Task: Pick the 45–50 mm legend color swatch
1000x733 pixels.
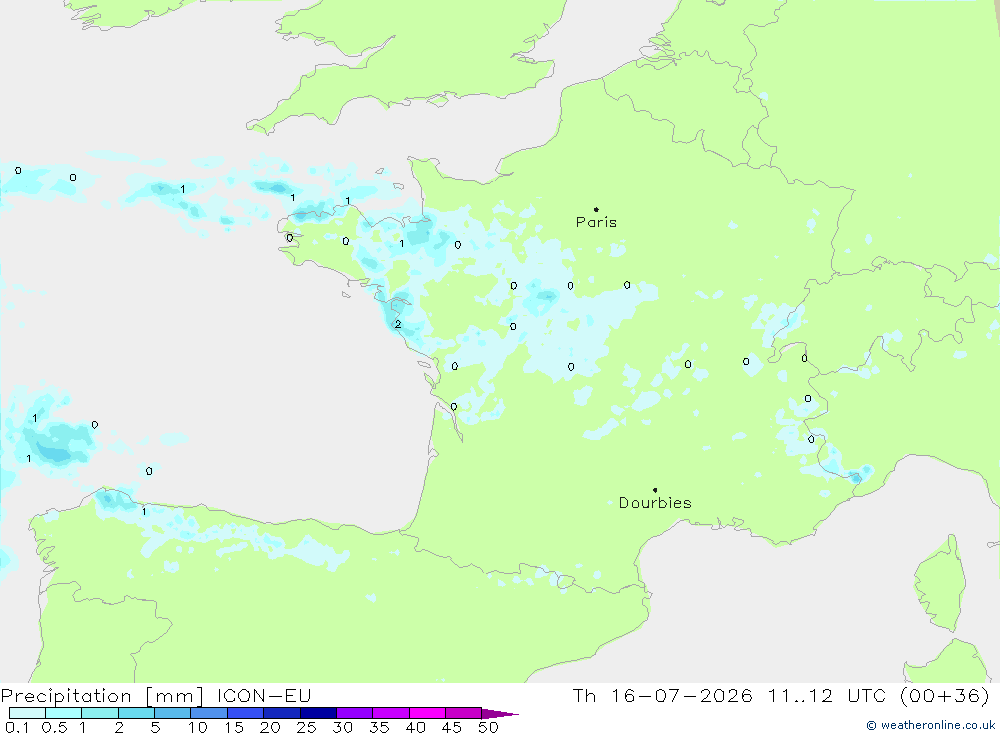Action: (464, 713)
